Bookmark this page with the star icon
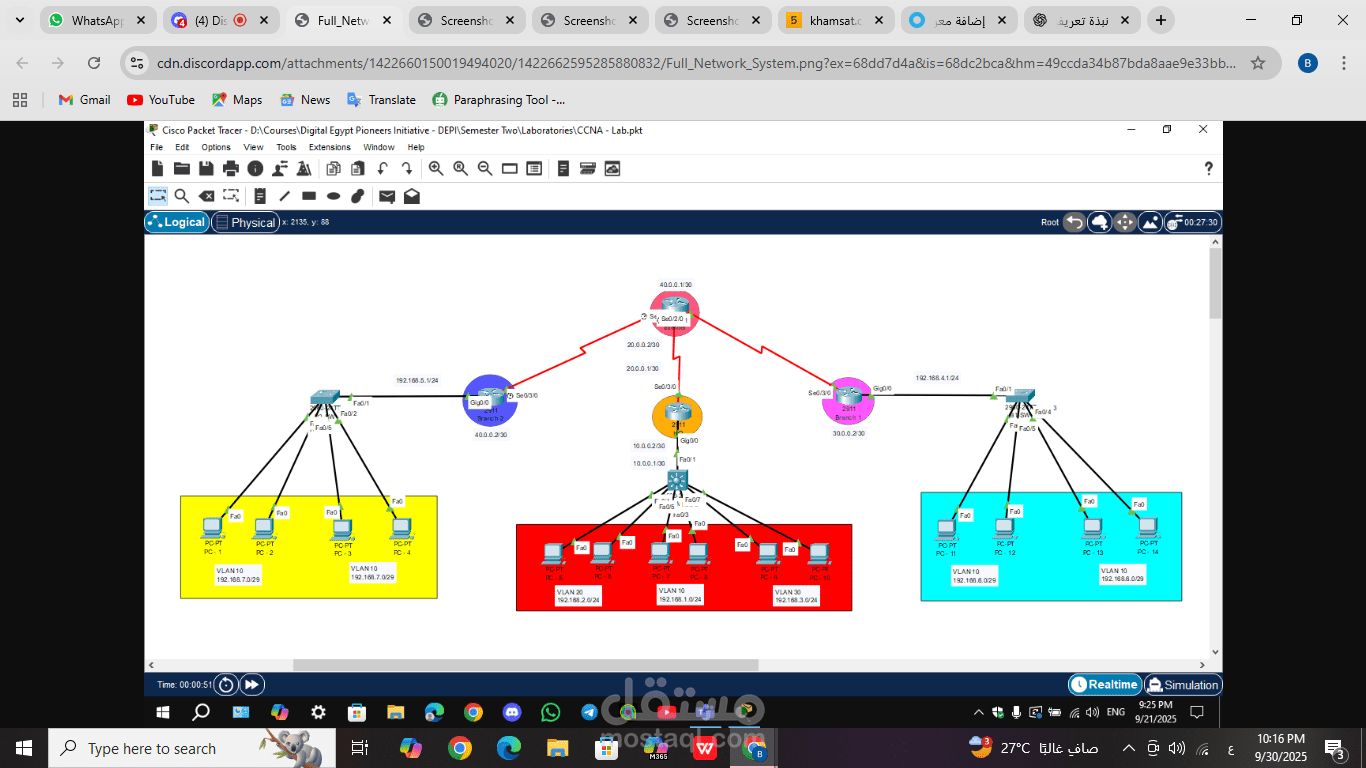 coord(1258,63)
